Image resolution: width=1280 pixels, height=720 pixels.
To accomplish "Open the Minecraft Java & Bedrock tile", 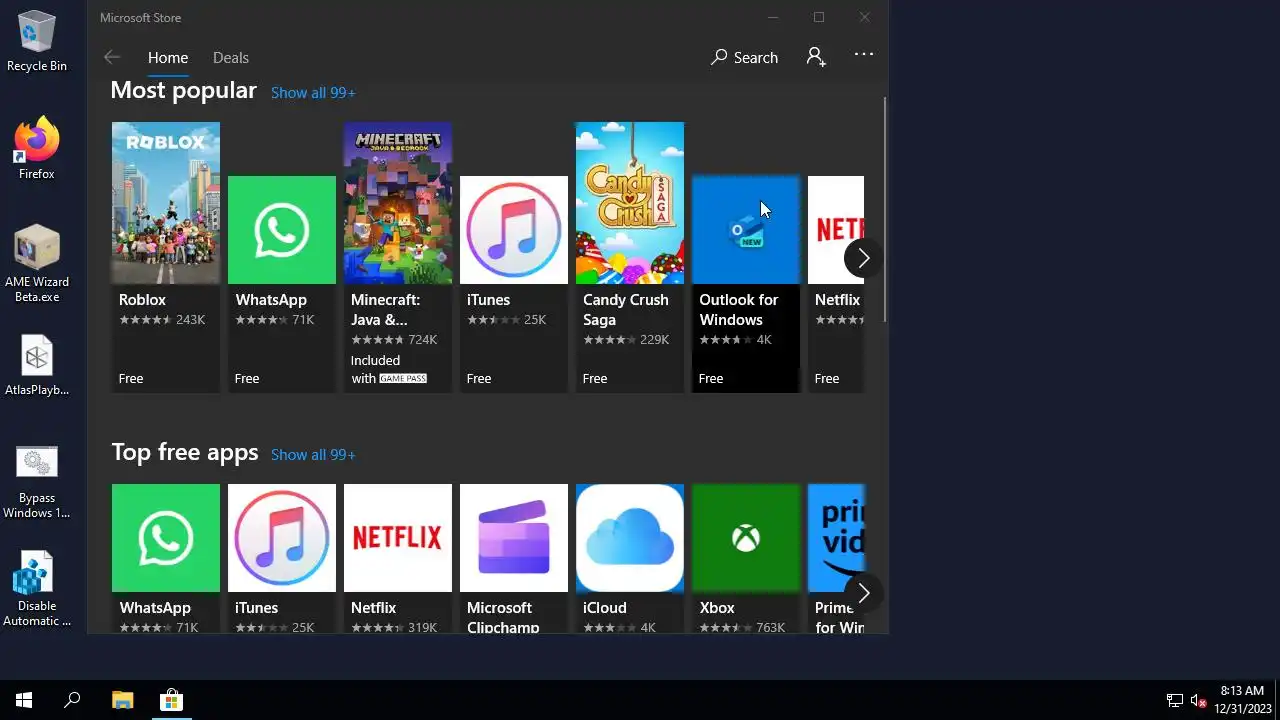I will [398, 203].
